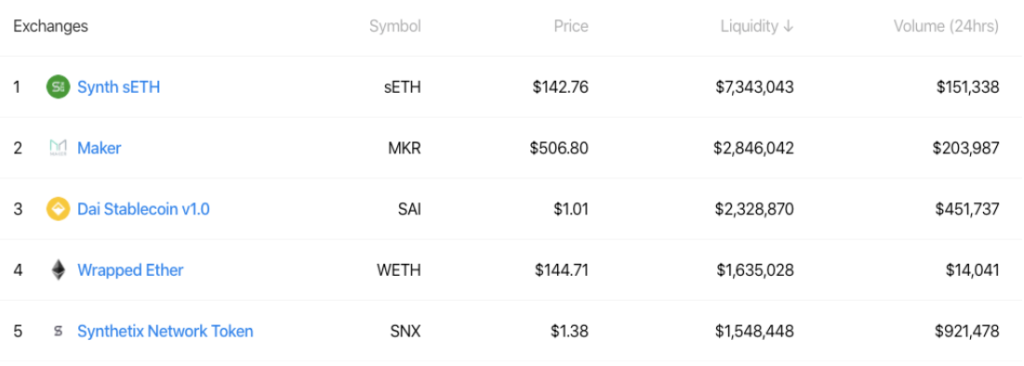The width and height of the screenshot is (1024, 366).
Task: Open Dai Stablecoin v1.0 link
Action: [x=144, y=209]
